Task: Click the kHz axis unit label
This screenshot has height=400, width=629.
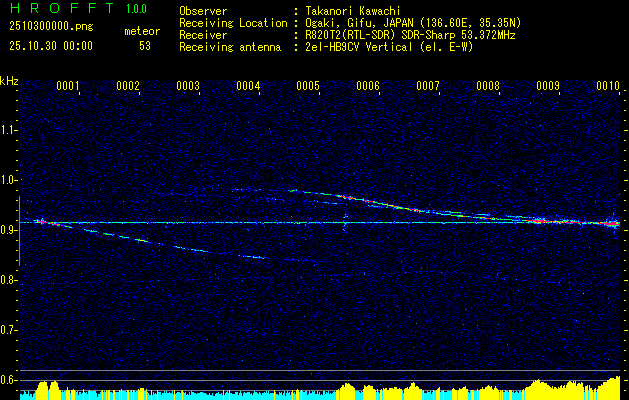Action: [x=9, y=81]
